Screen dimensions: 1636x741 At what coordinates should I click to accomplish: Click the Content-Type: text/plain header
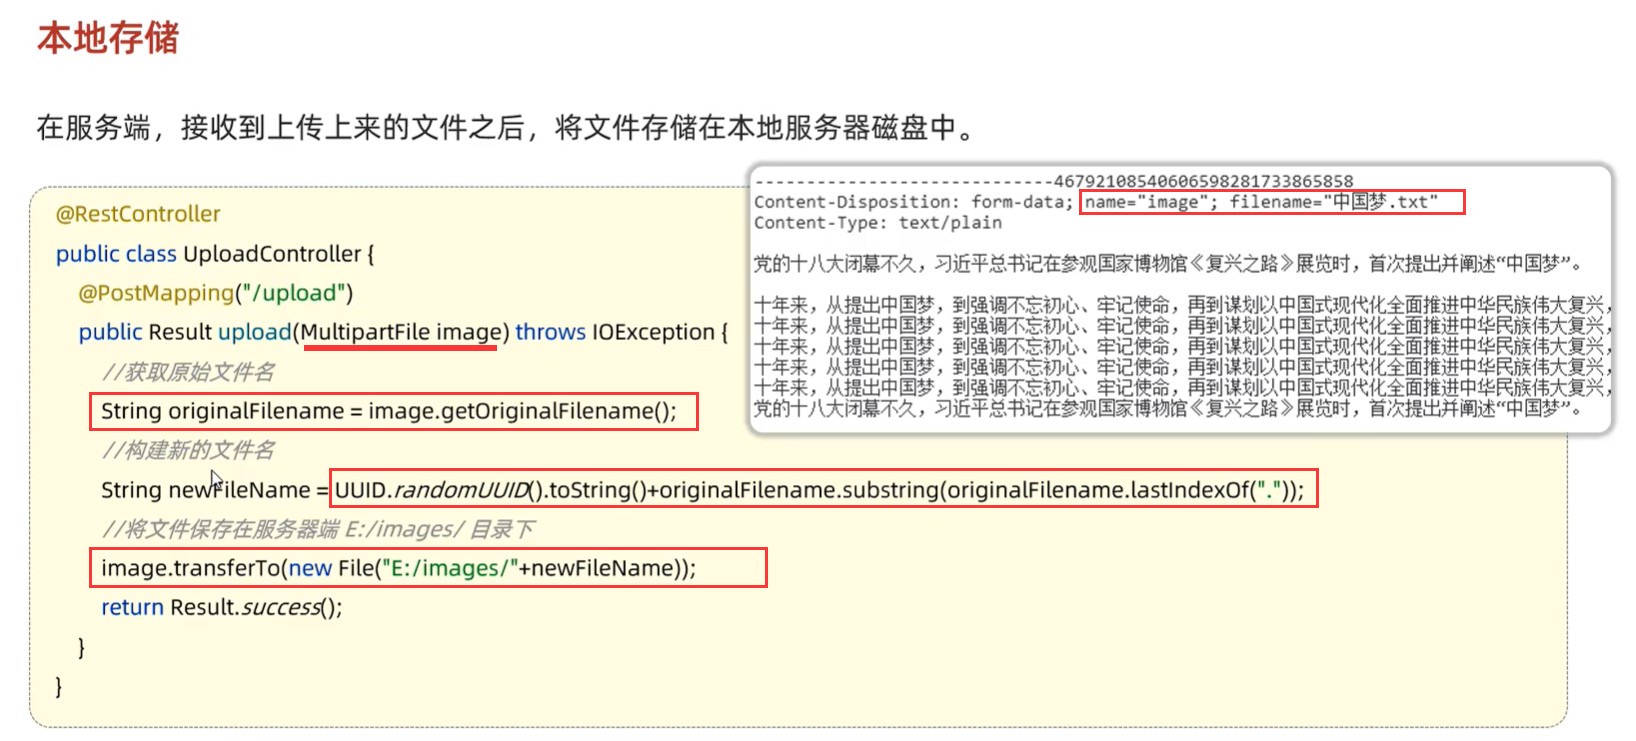click(877, 223)
